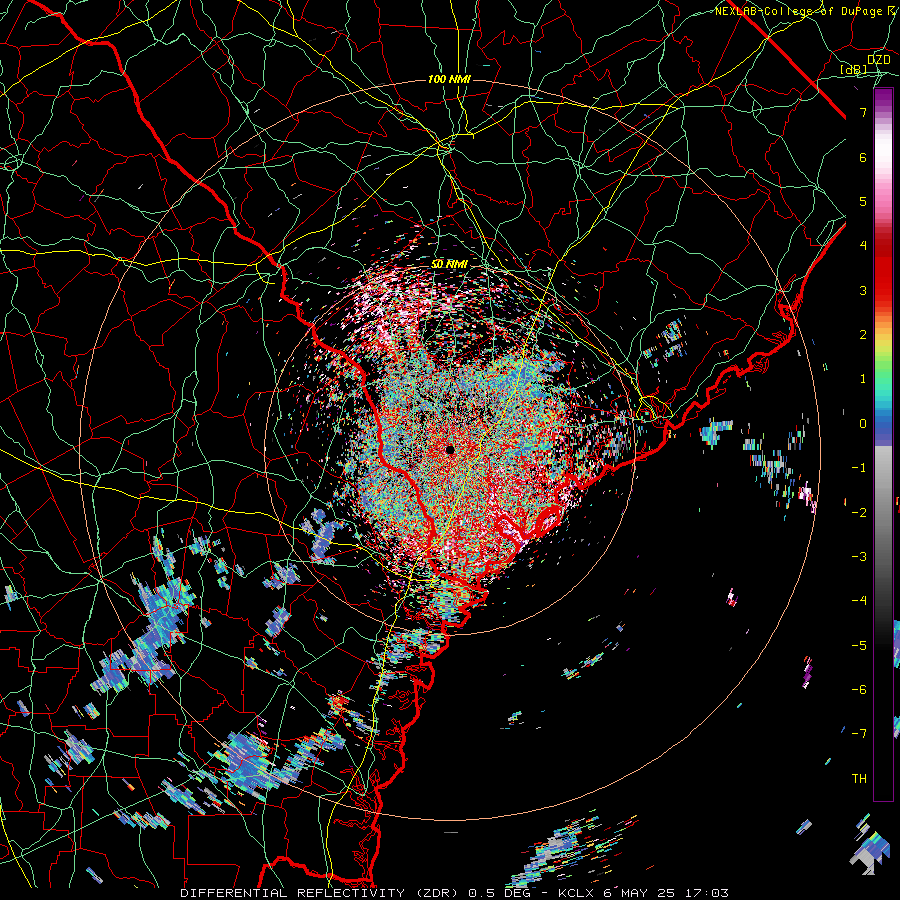This screenshot has width=900, height=900.
Task: Click the vertical ZDR color scale bar
Action: coord(883,444)
